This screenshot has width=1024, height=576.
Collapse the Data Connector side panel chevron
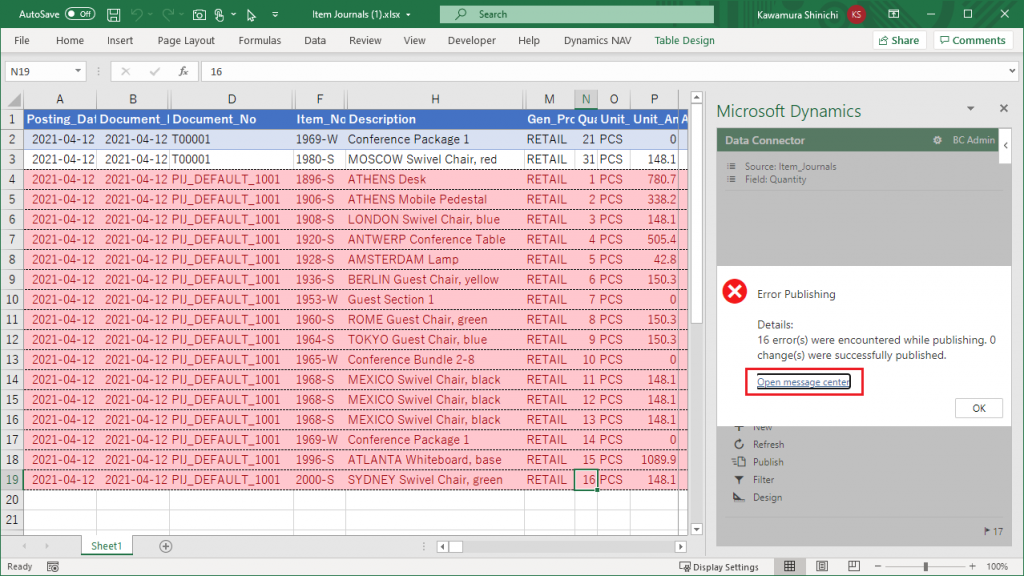coord(1006,146)
